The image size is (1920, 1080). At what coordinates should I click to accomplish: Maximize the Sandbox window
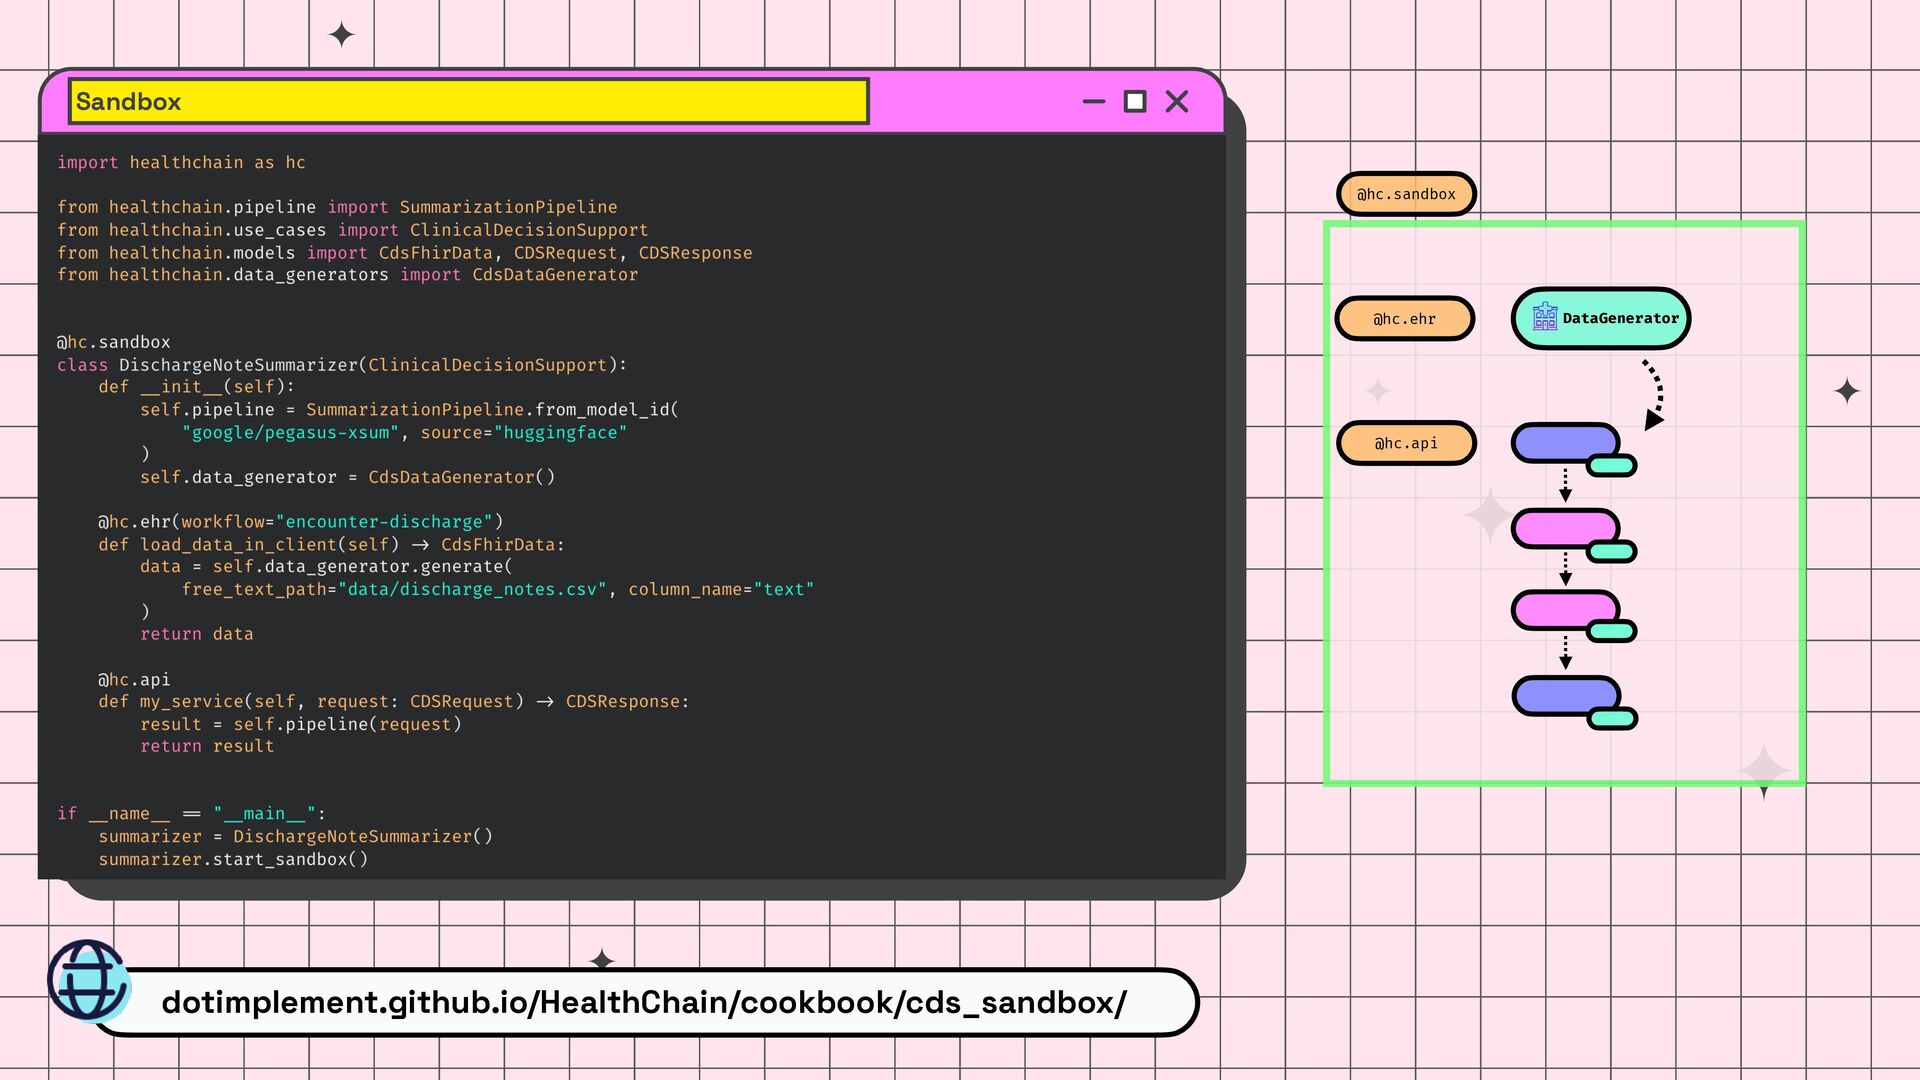point(1135,101)
